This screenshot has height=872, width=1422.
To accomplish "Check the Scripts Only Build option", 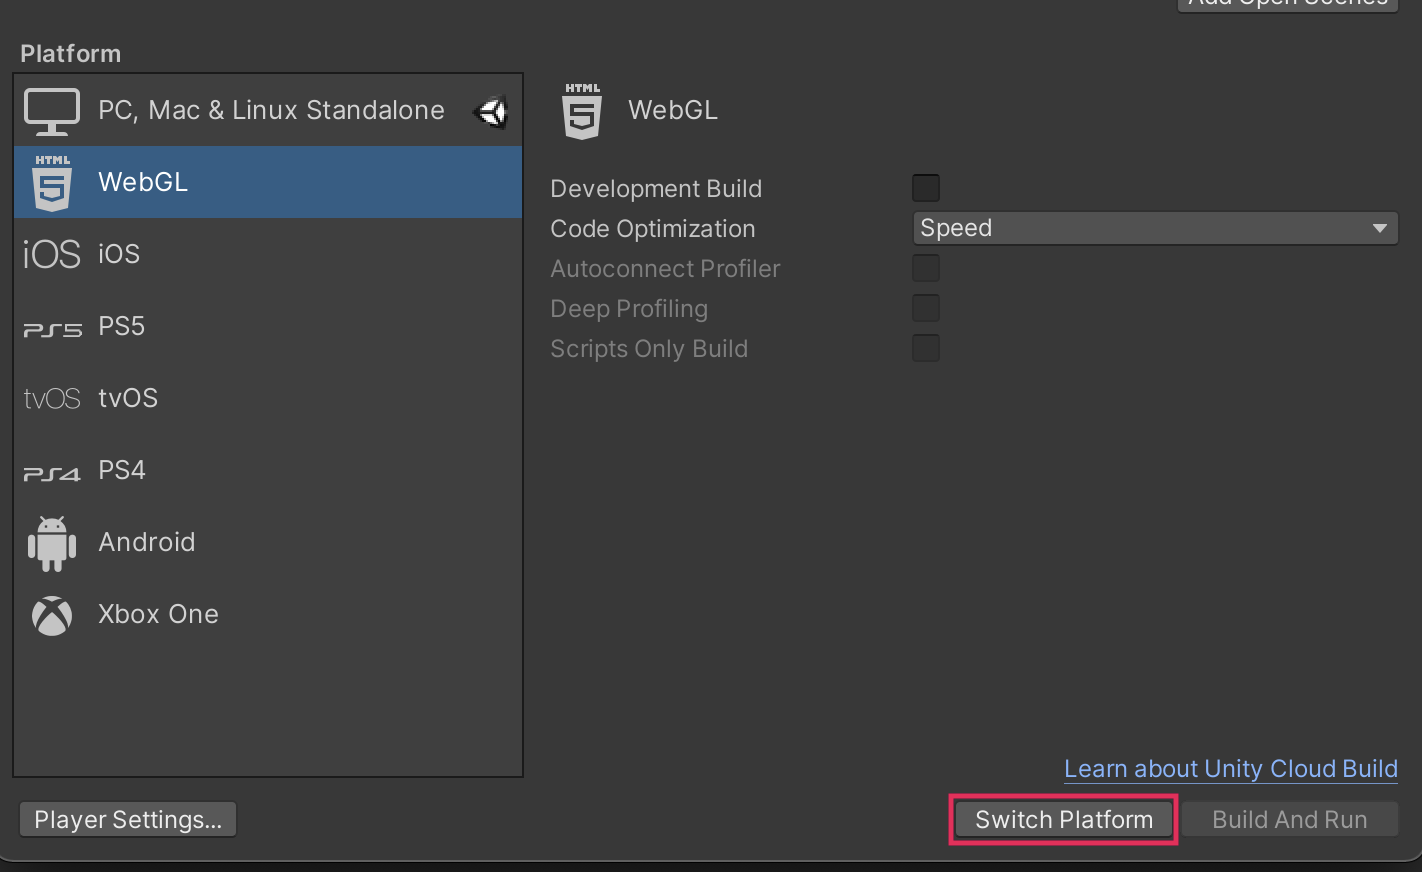I will click(x=926, y=348).
